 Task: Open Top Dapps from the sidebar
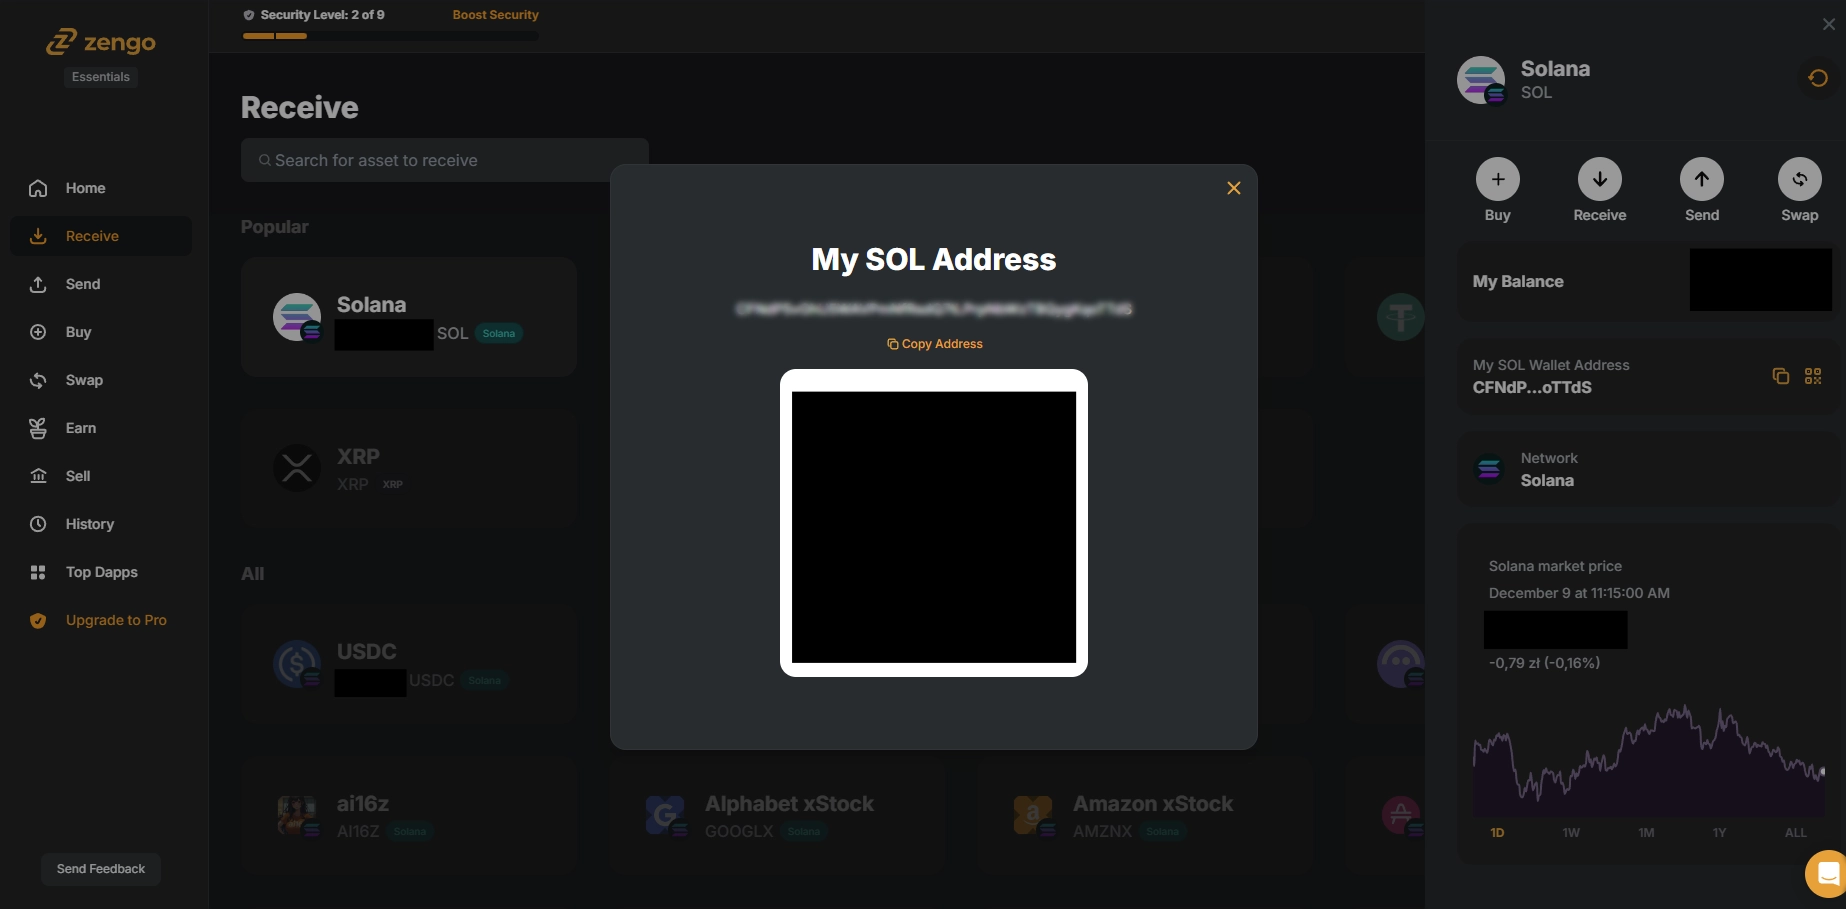coord(101,572)
